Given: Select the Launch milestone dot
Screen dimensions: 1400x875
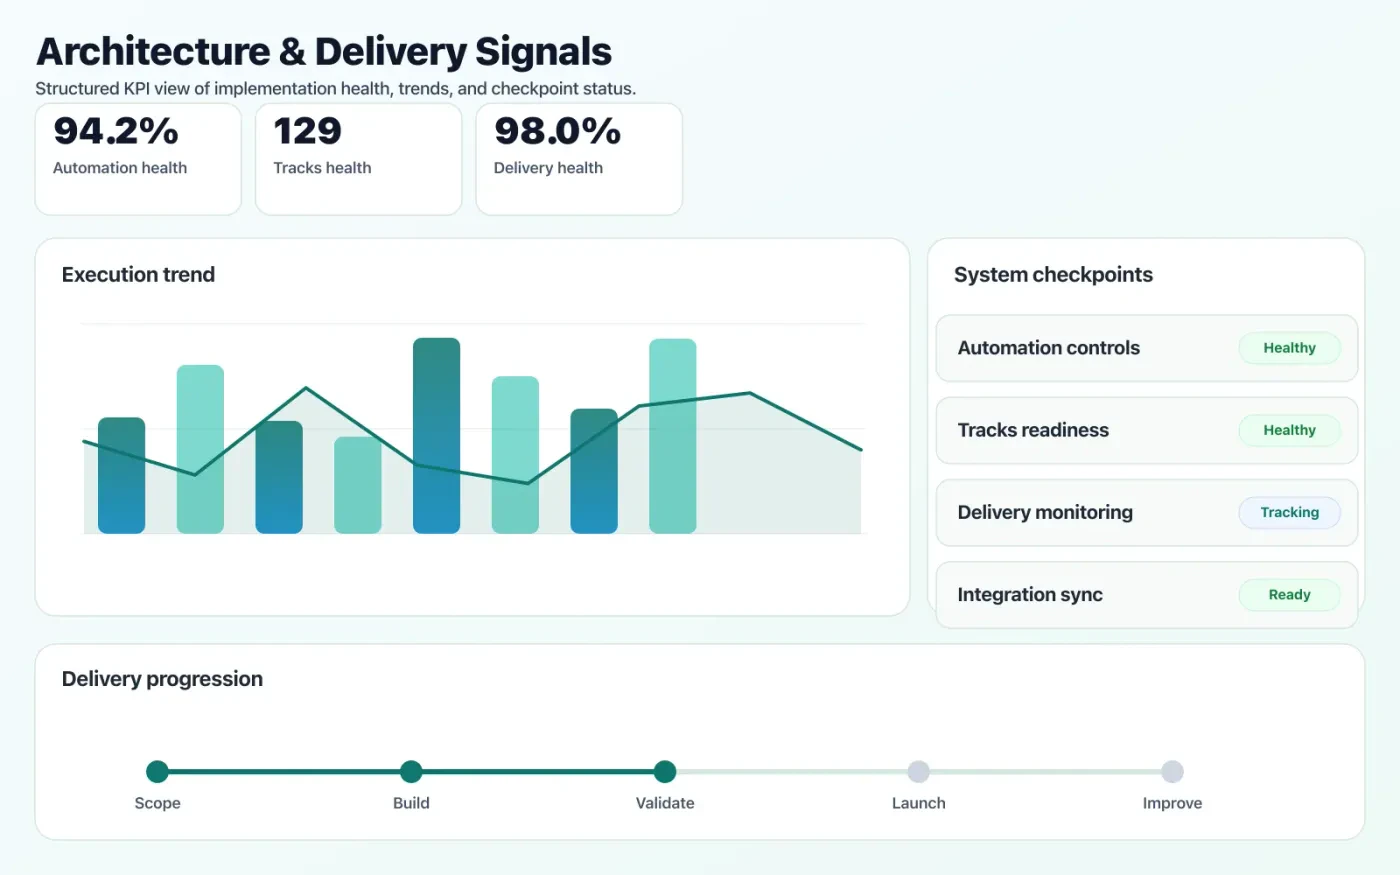Looking at the screenshot, I should pos(918,771).
